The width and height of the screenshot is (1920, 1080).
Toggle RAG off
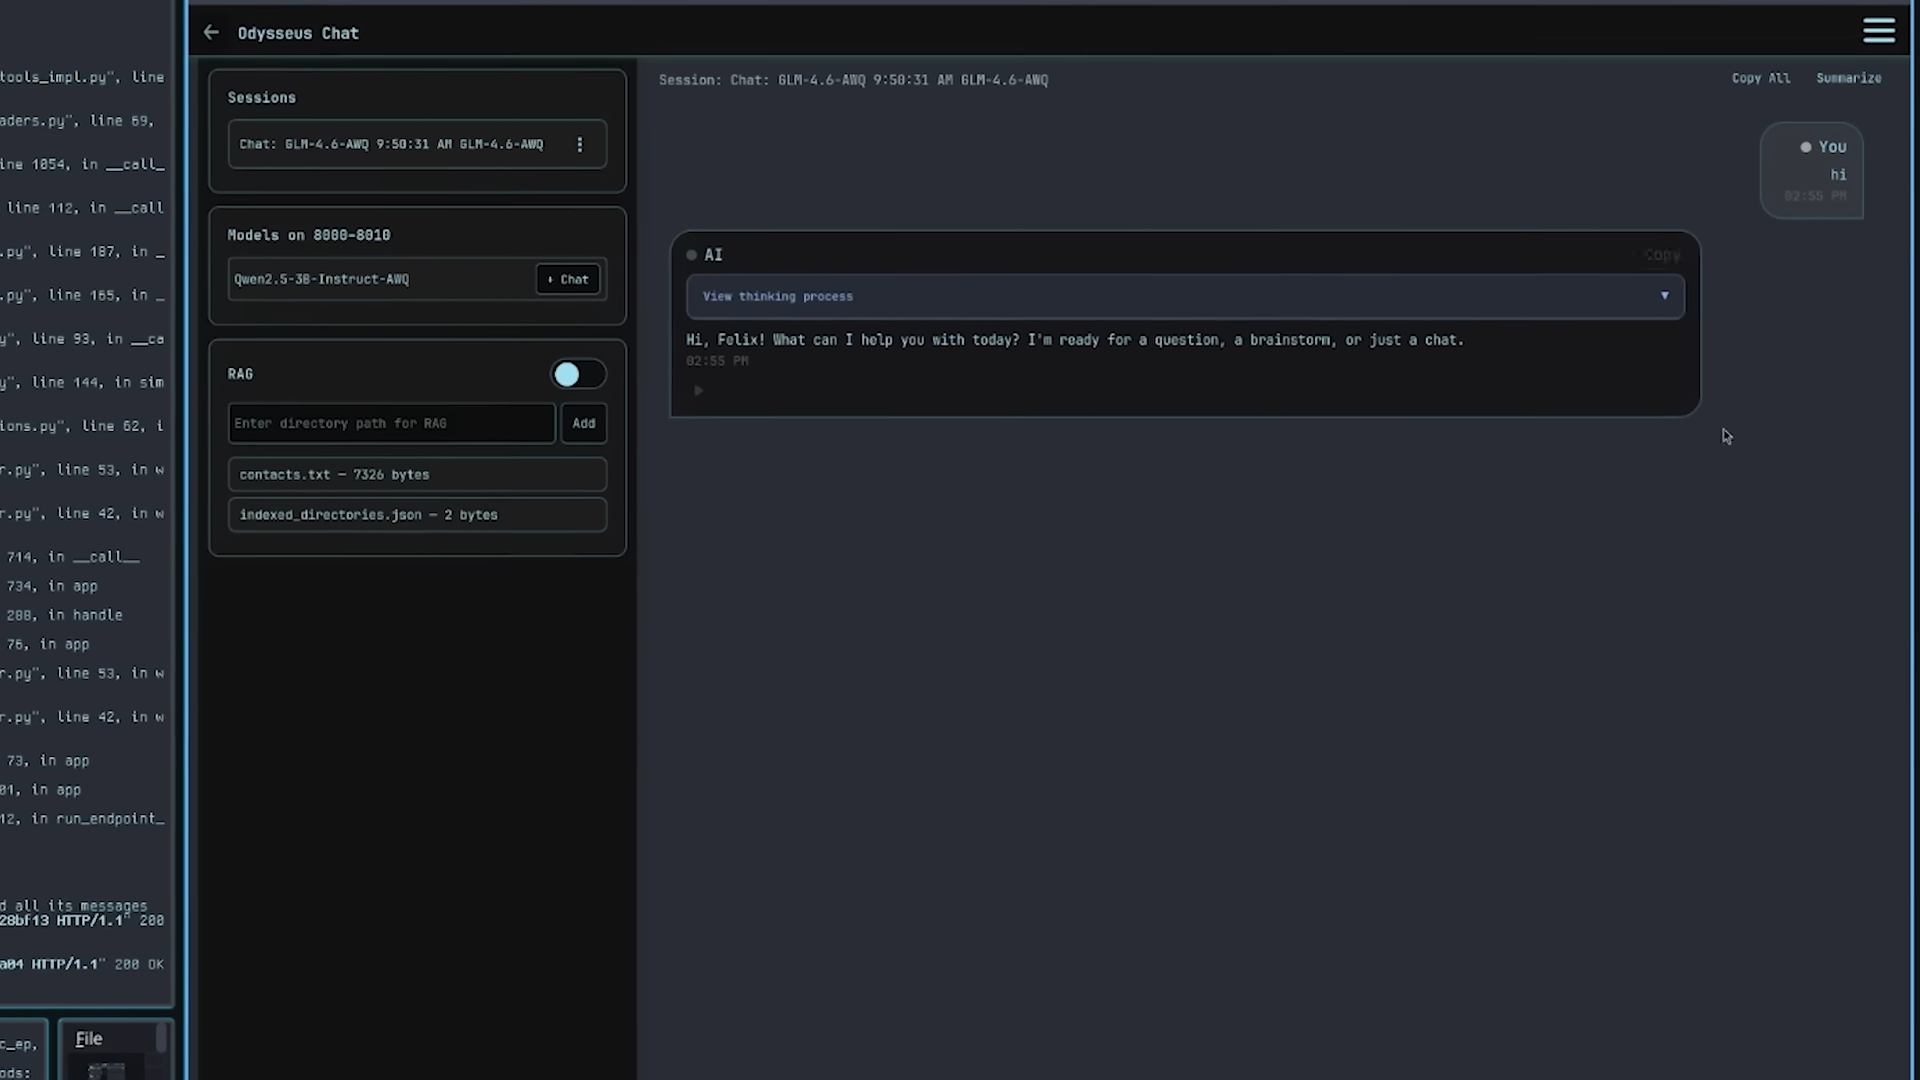point(577,374)
